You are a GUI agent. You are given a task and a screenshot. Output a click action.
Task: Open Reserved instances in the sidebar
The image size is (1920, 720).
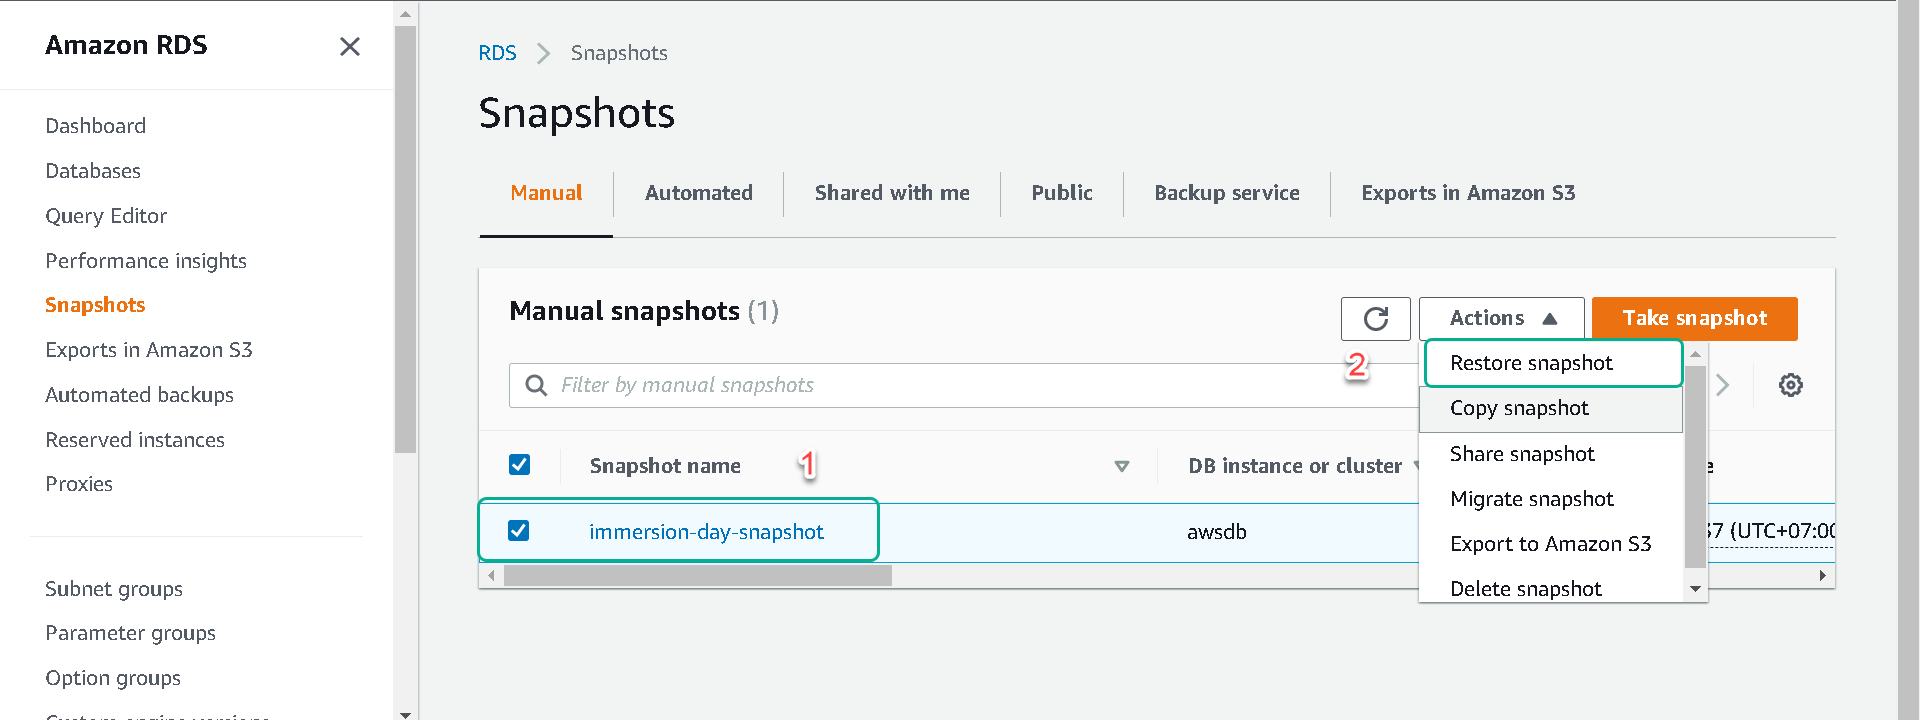click(x=135, y=440)
